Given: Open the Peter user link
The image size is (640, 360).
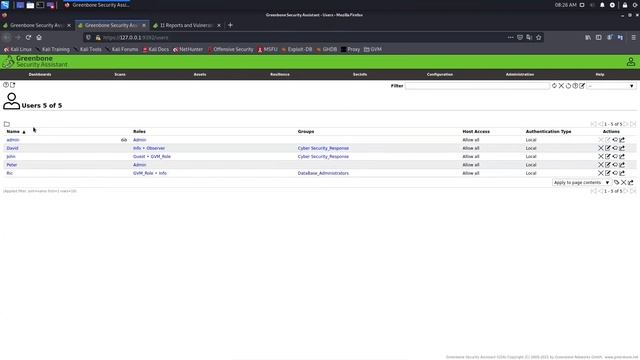Looking at the screenshot, I should 12,165.
